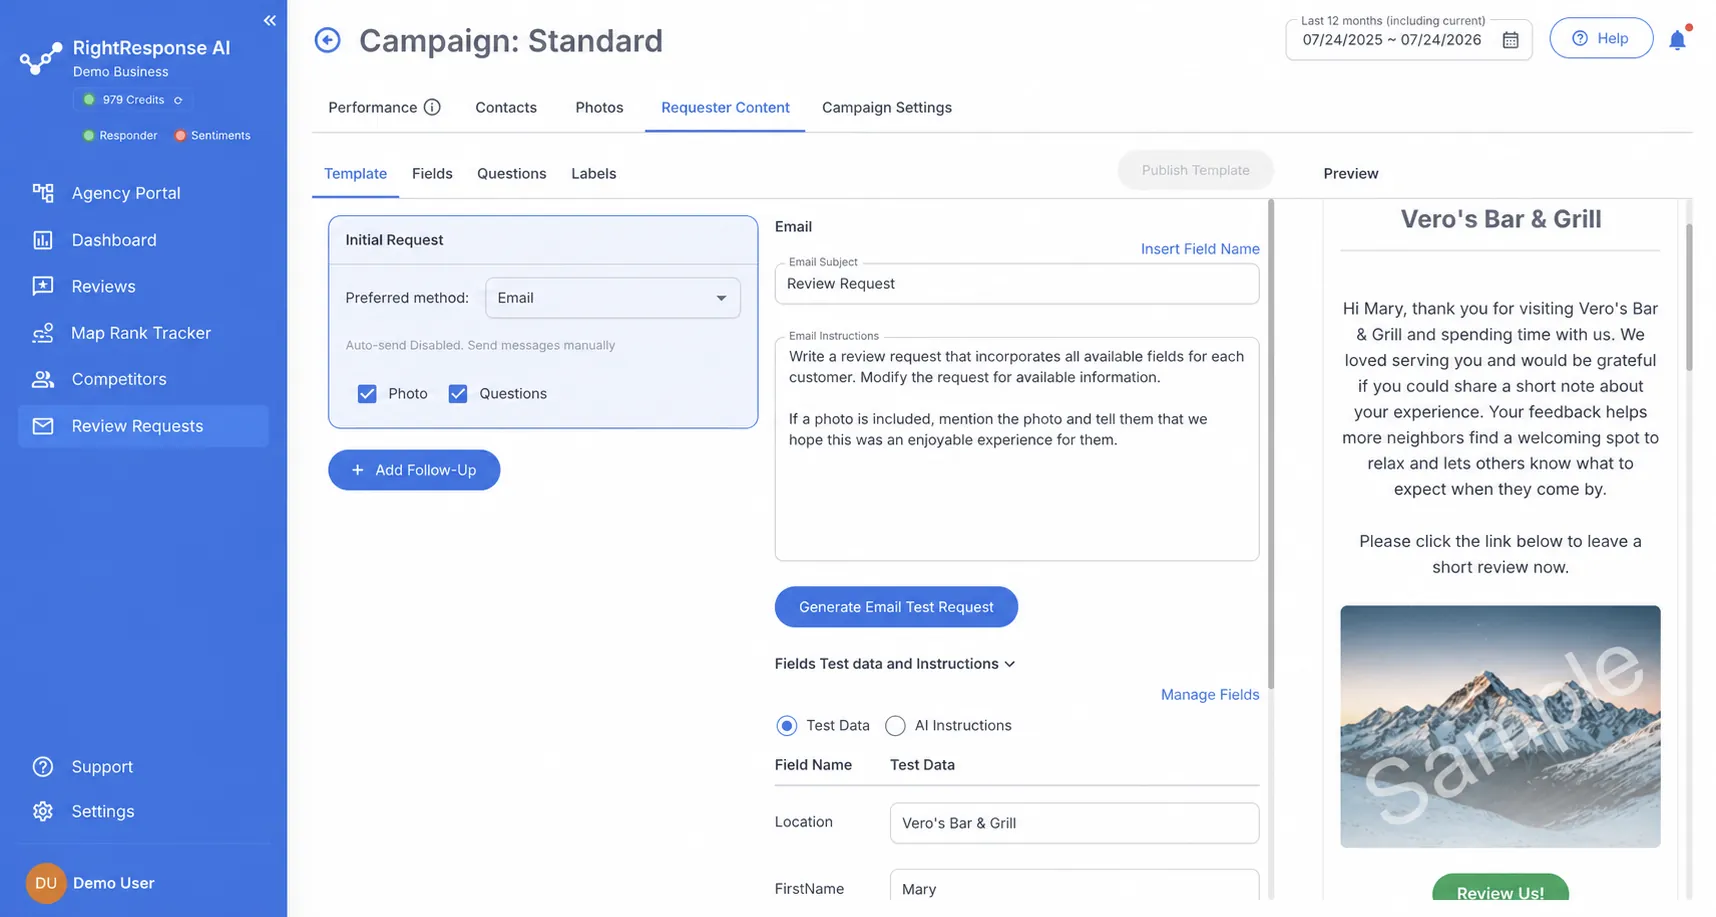Open Dashboard from the sidebar

[143, 240]
